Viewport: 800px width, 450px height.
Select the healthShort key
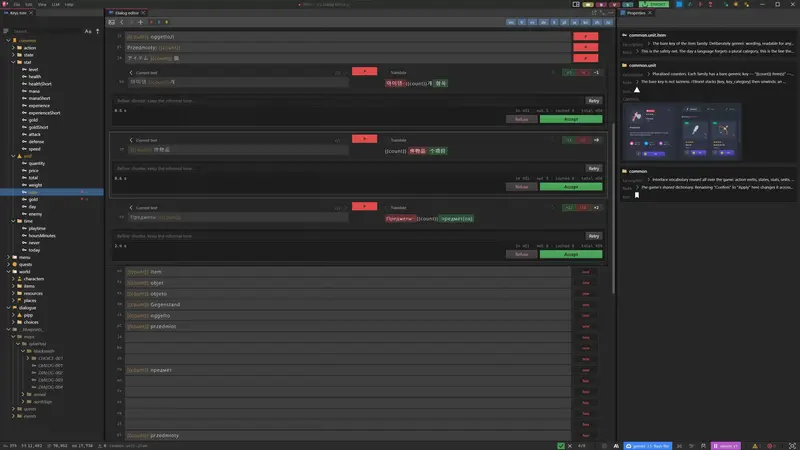click(40, 84)
